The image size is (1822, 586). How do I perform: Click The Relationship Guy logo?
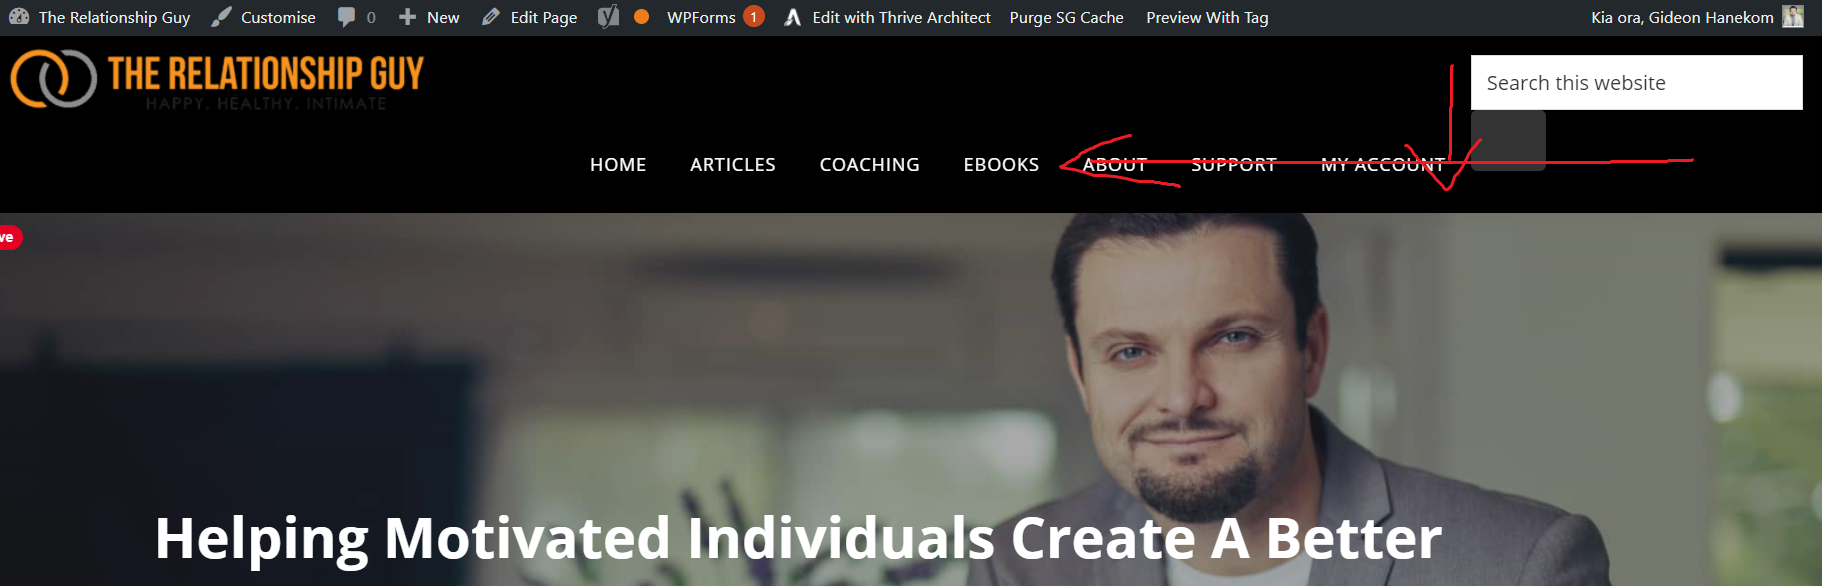tap(217, 79)
